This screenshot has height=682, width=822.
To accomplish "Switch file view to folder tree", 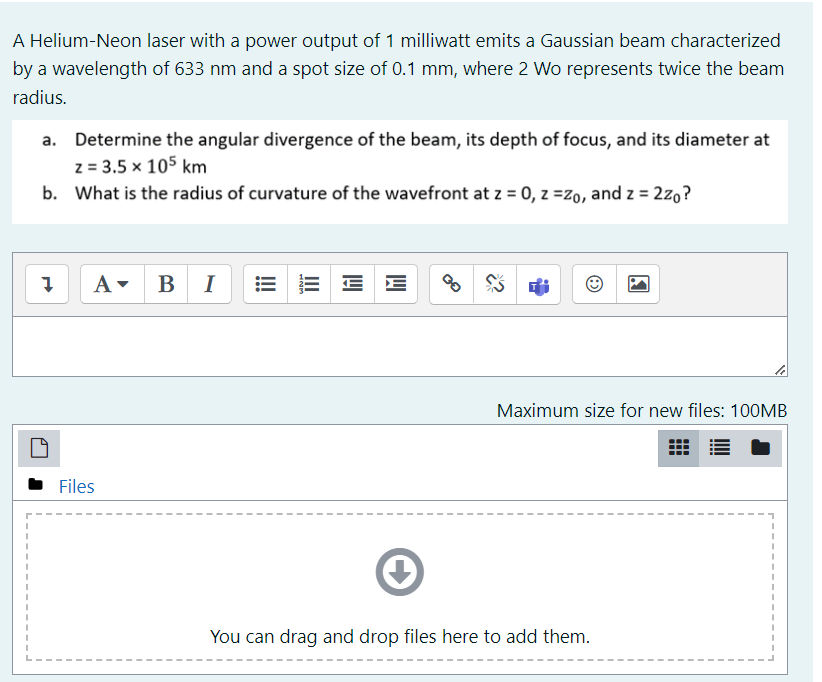I will pyautogui.click(x=761, y=448).
